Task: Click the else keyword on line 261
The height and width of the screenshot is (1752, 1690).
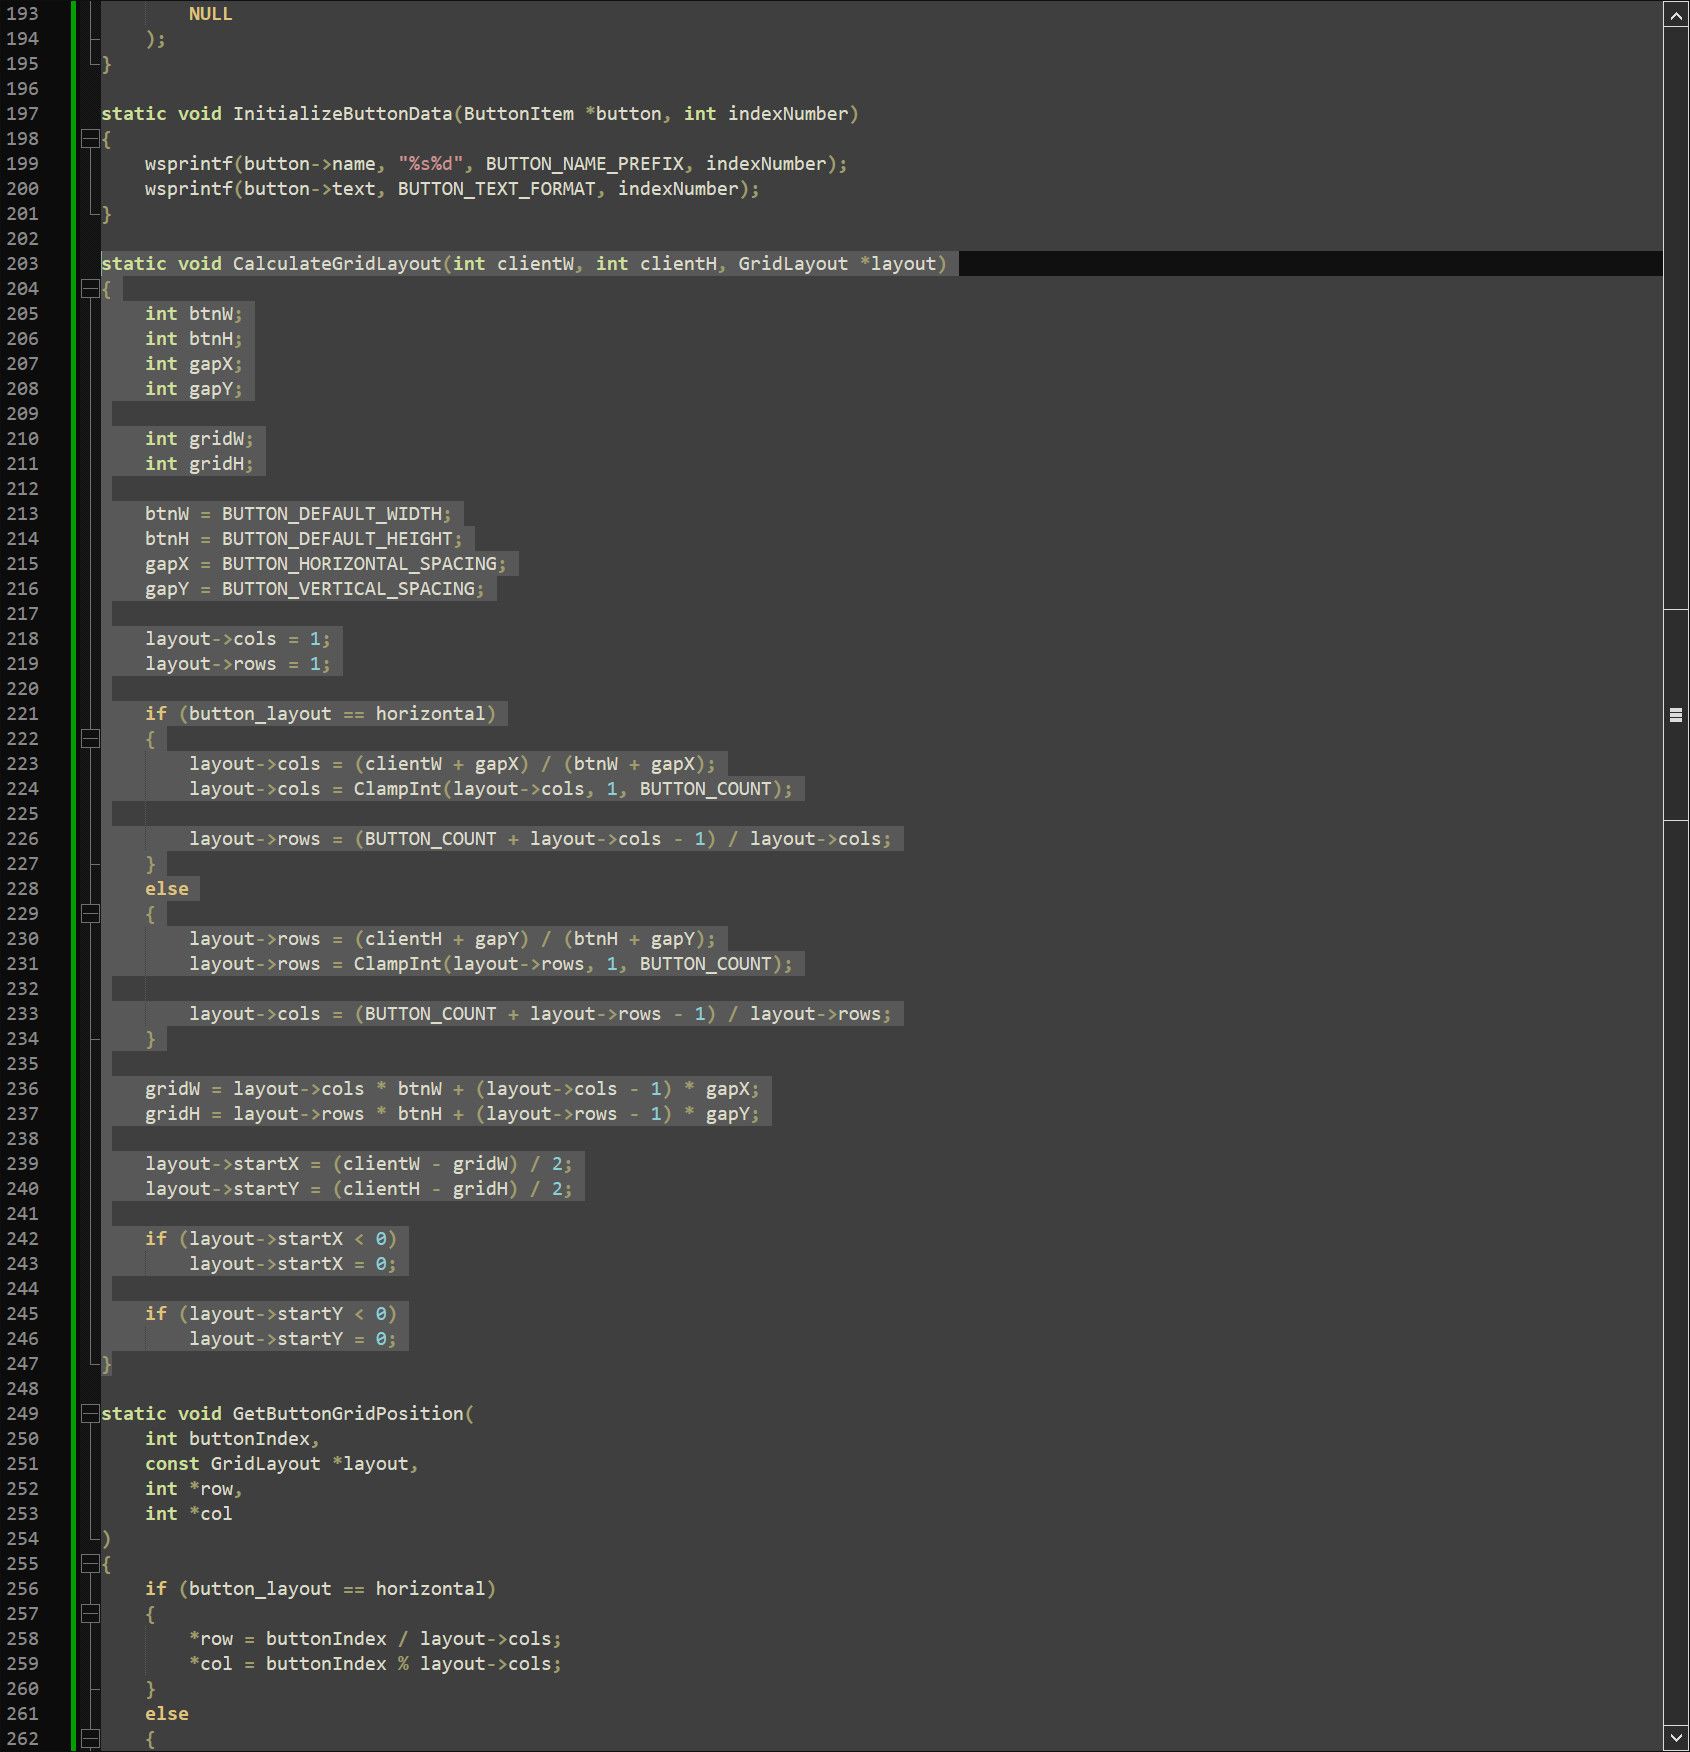Action: [x=167, y=1714]
